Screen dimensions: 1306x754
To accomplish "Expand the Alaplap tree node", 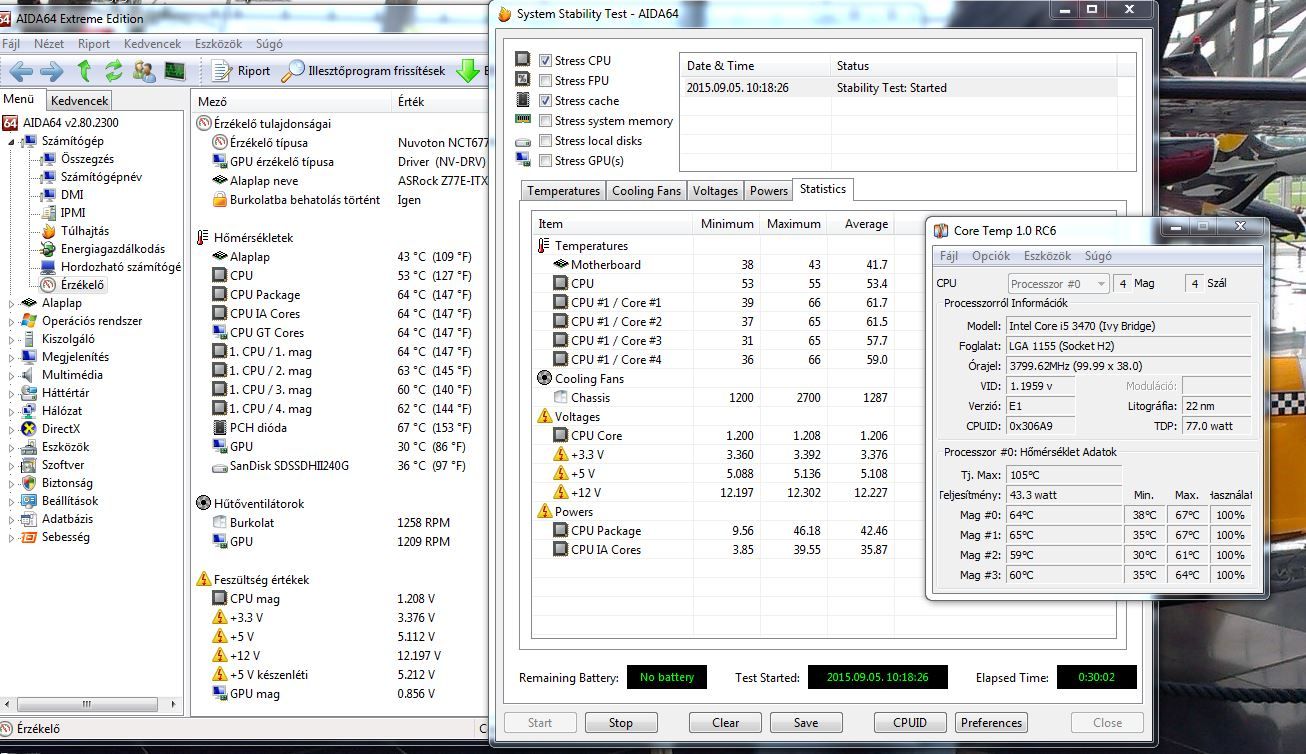I will (12, 303).
